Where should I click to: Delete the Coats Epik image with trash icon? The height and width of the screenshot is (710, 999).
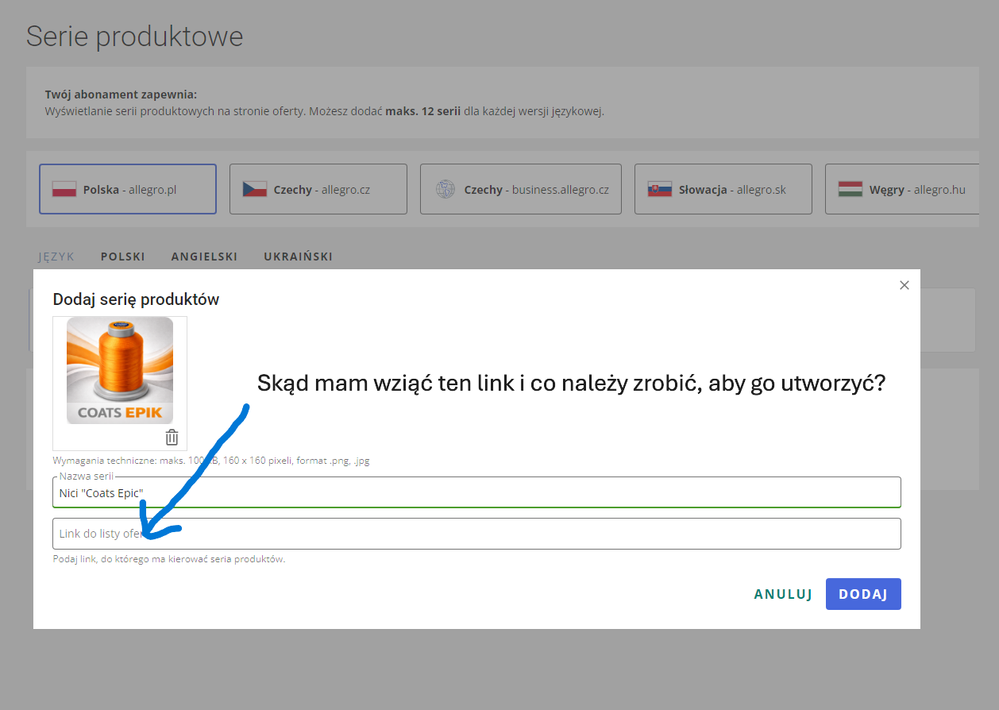coord(172,437)
